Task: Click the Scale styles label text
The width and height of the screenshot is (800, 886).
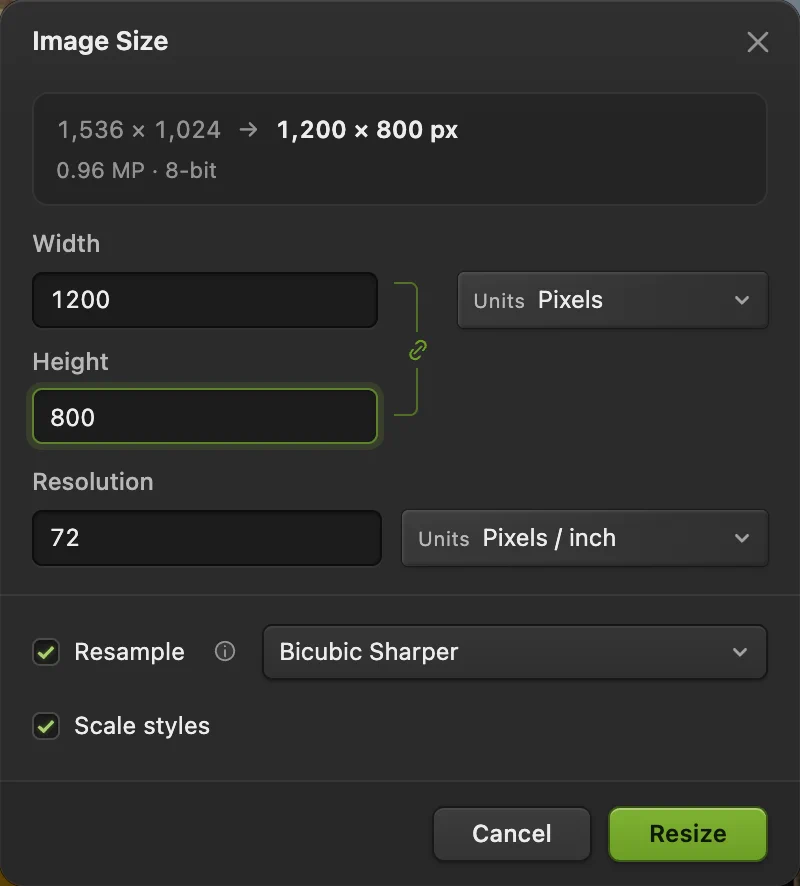Action: click(x=142, y=726)
